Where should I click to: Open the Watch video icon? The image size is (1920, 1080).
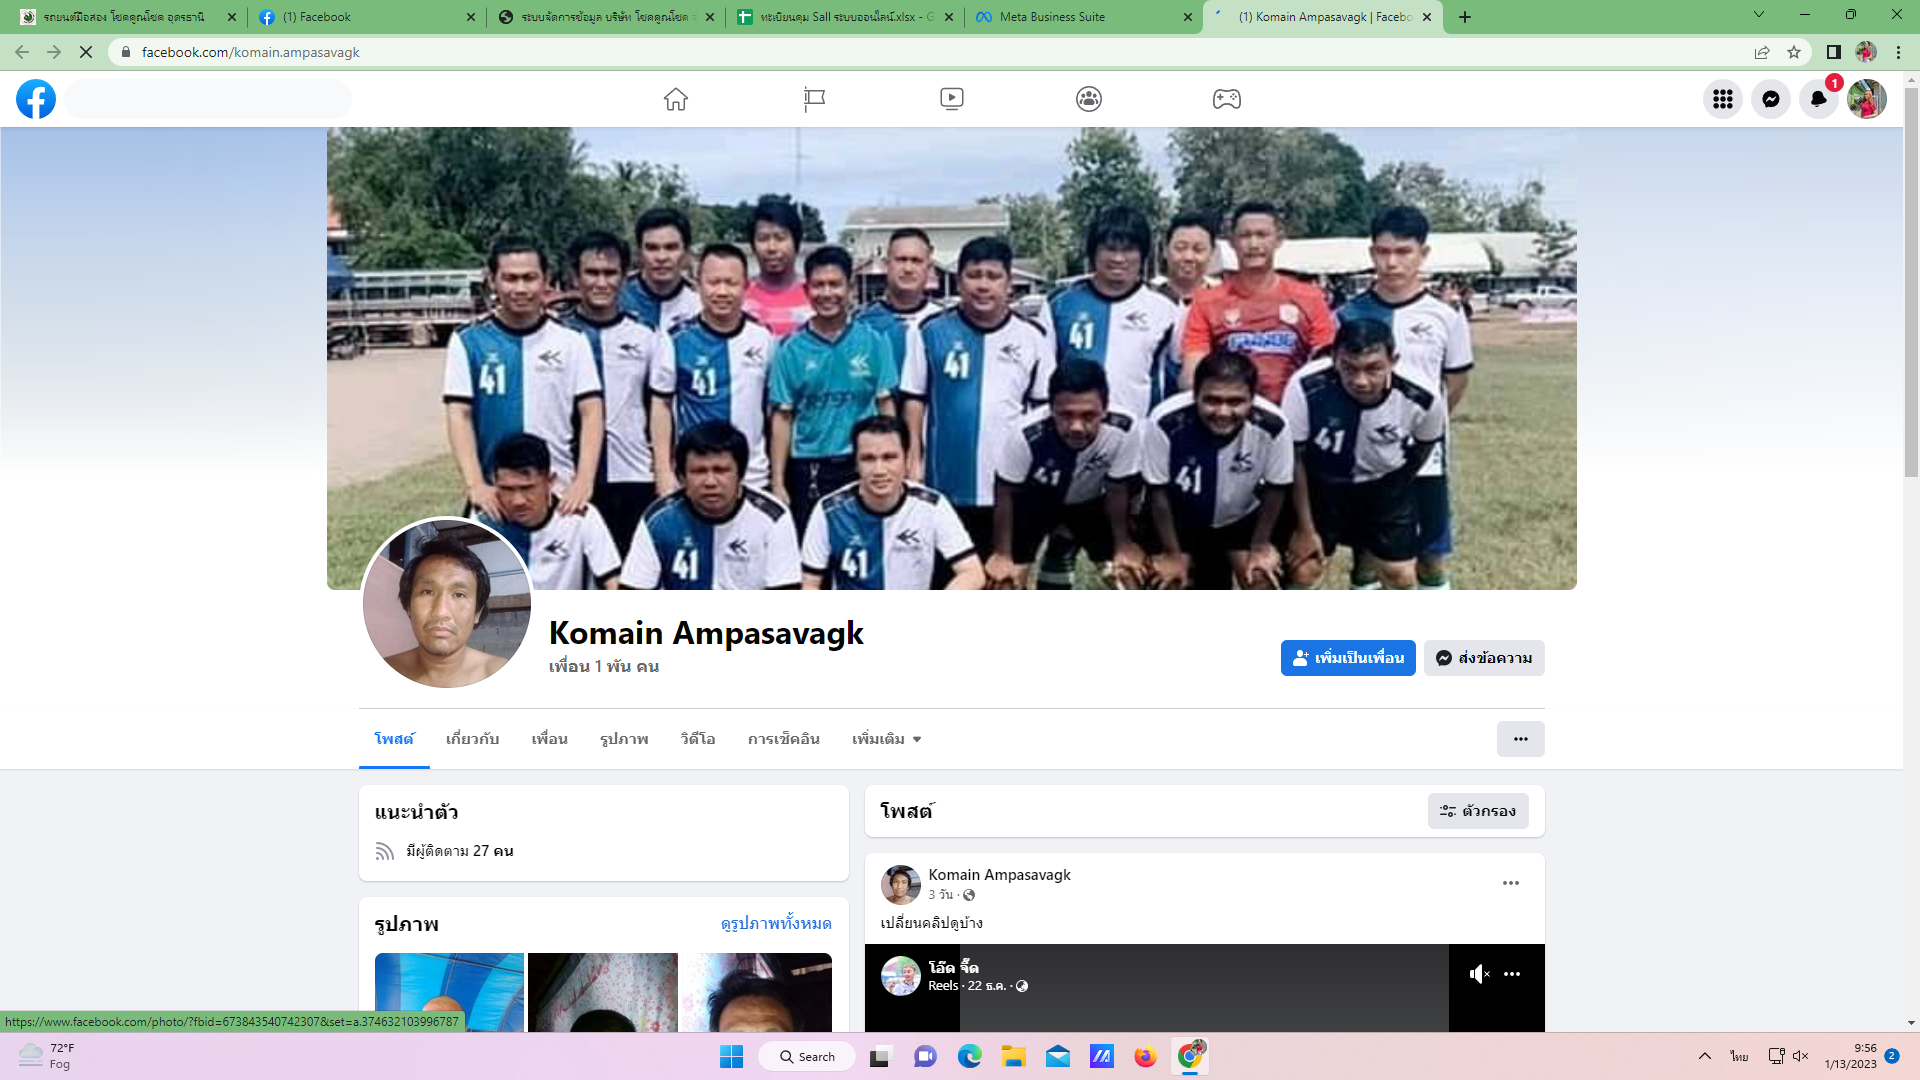[x=951, y=99]
